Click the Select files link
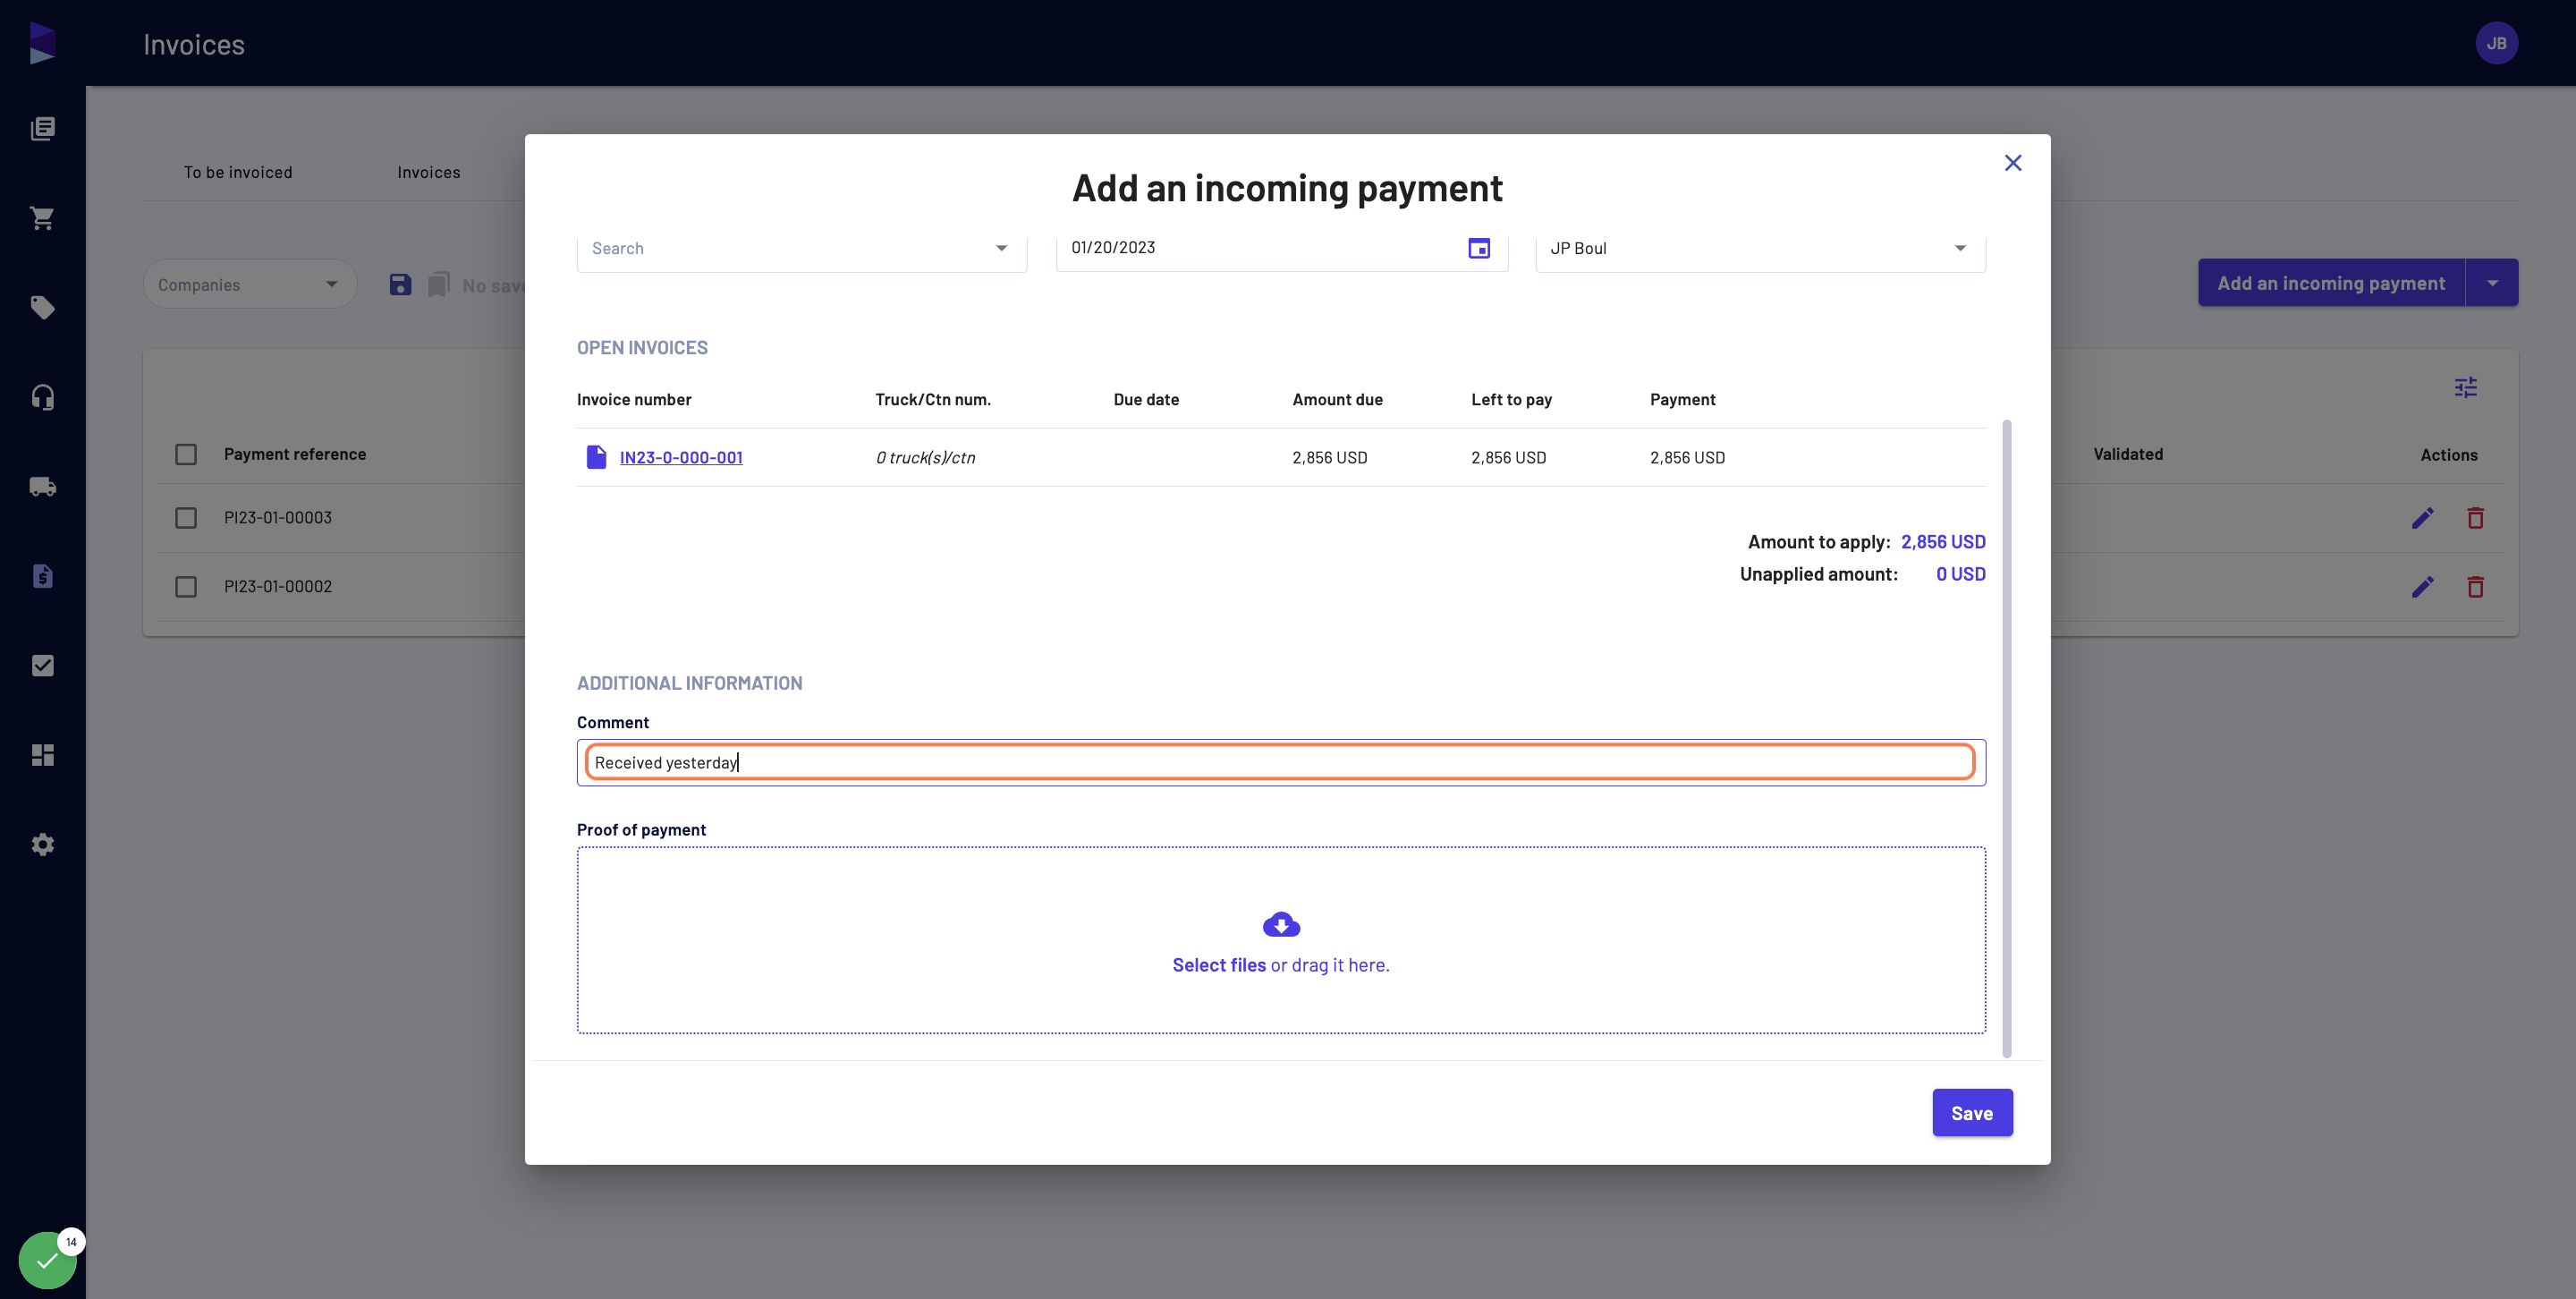Image resolution: width=2576 pixels, height=1299 pixels. [x=1219, y=965]
